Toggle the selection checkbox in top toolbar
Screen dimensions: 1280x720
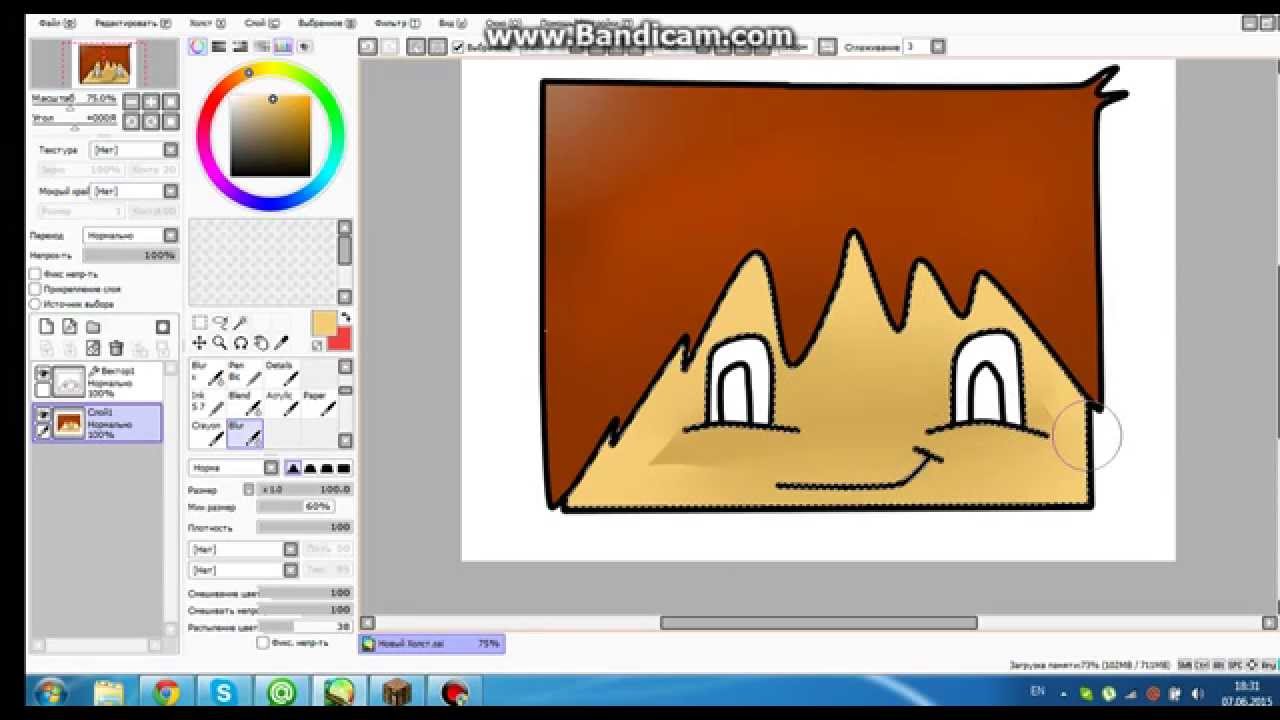(x=458, y=46)
